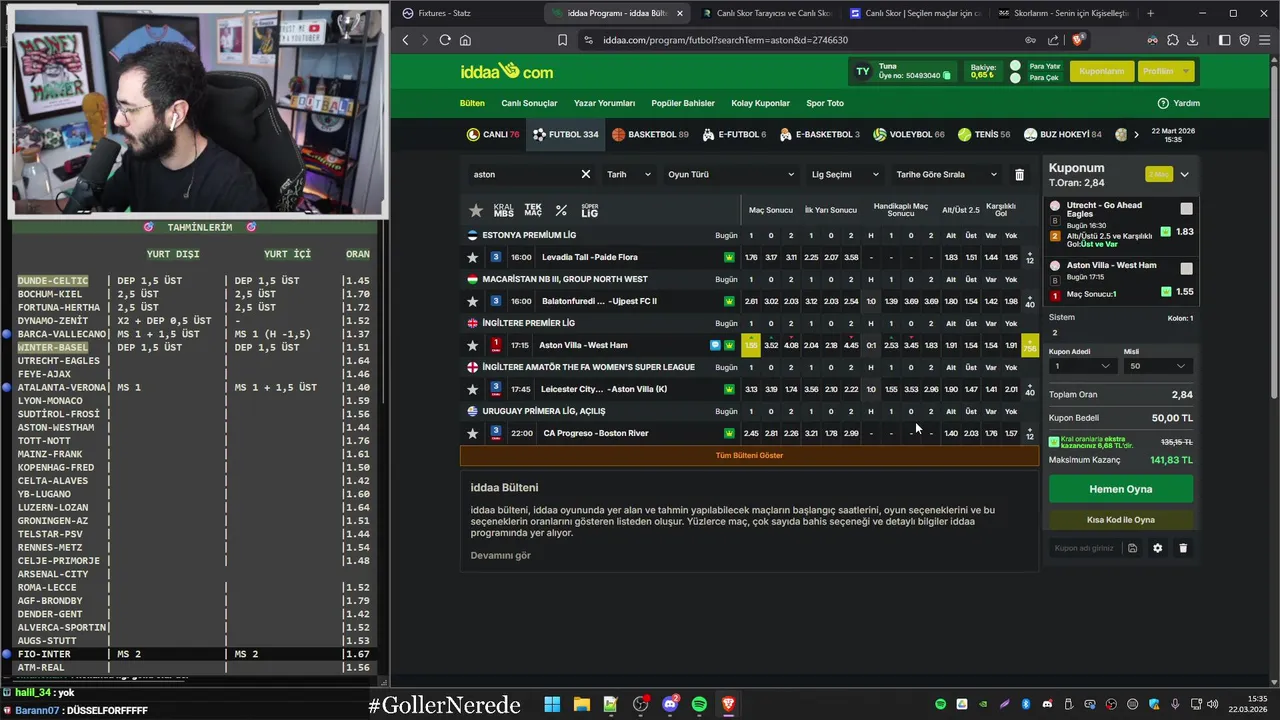Viewport: 1280px width, 720px height.
Task: Open the Lig Seçimi dropdown
Action: pyautogui.click(x=845, y=174)
